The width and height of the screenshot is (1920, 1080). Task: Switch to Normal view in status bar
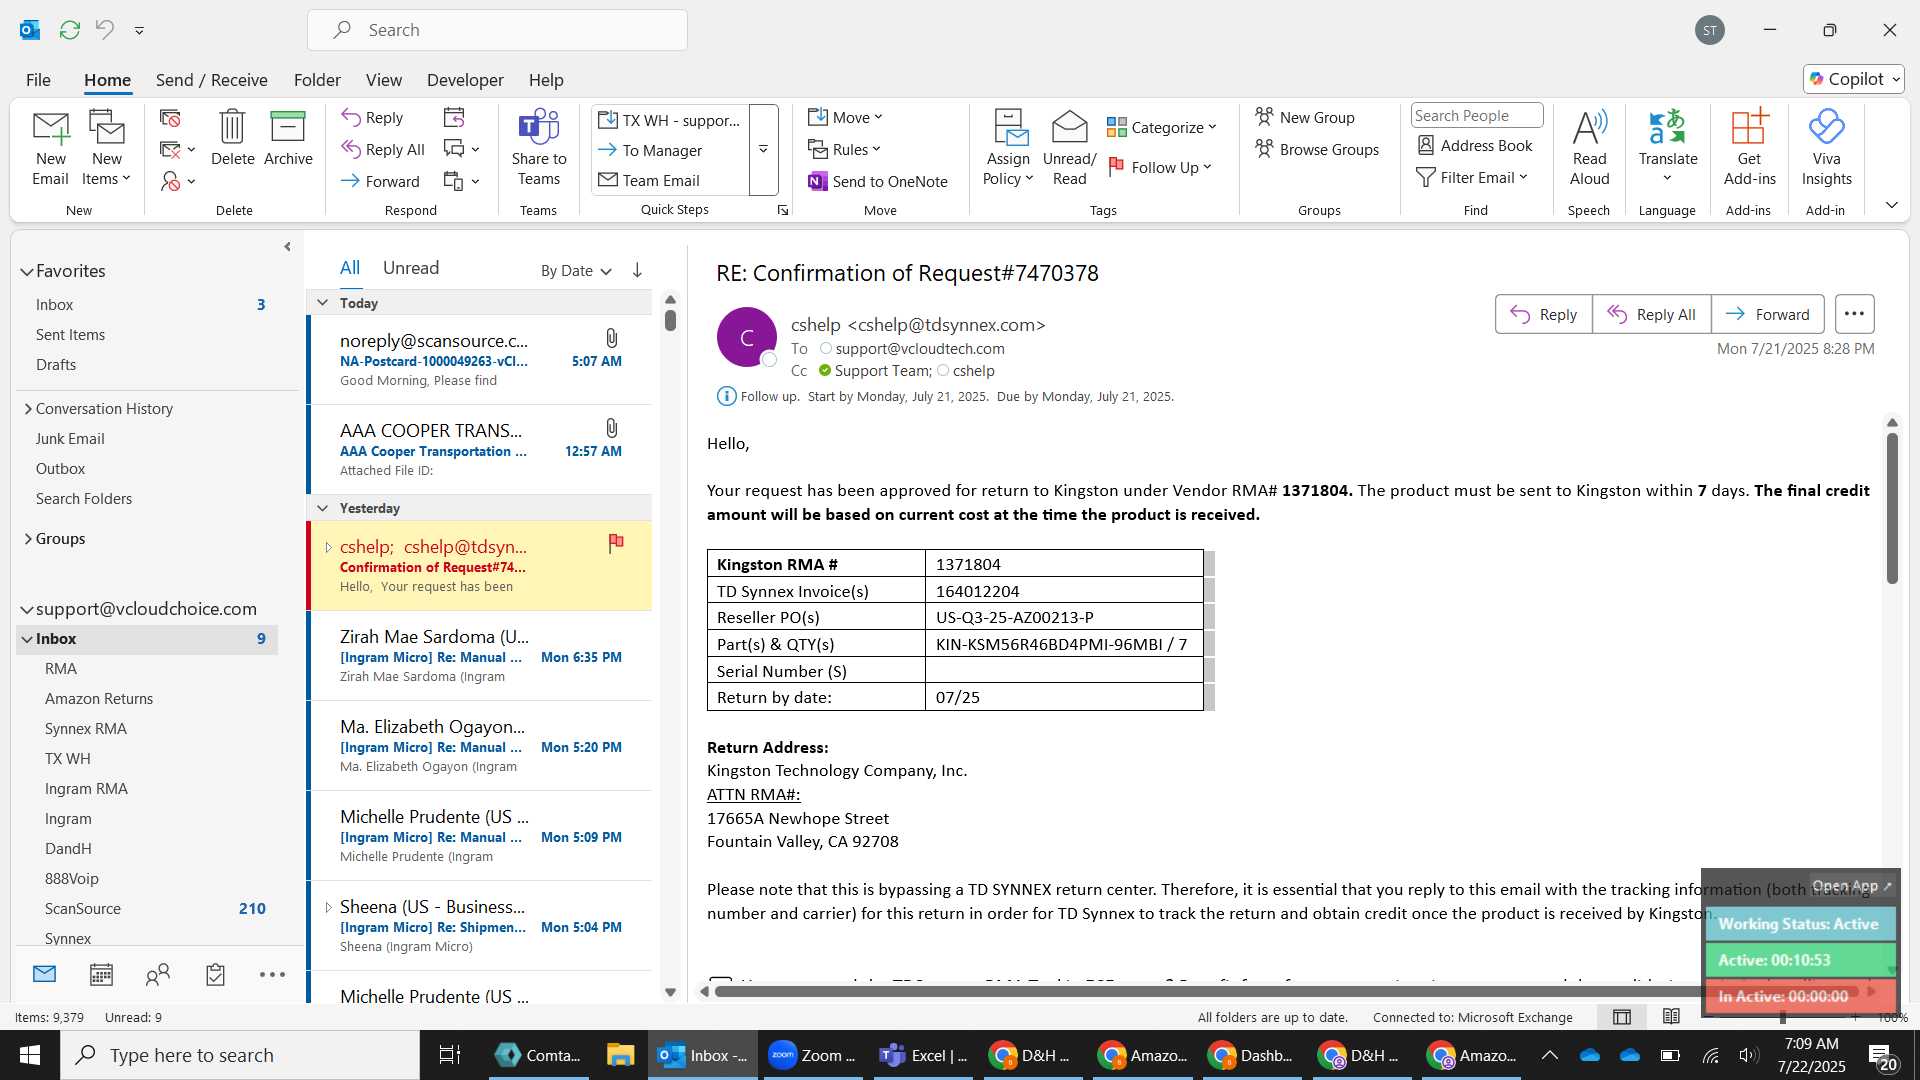tap(1621, 1017)
